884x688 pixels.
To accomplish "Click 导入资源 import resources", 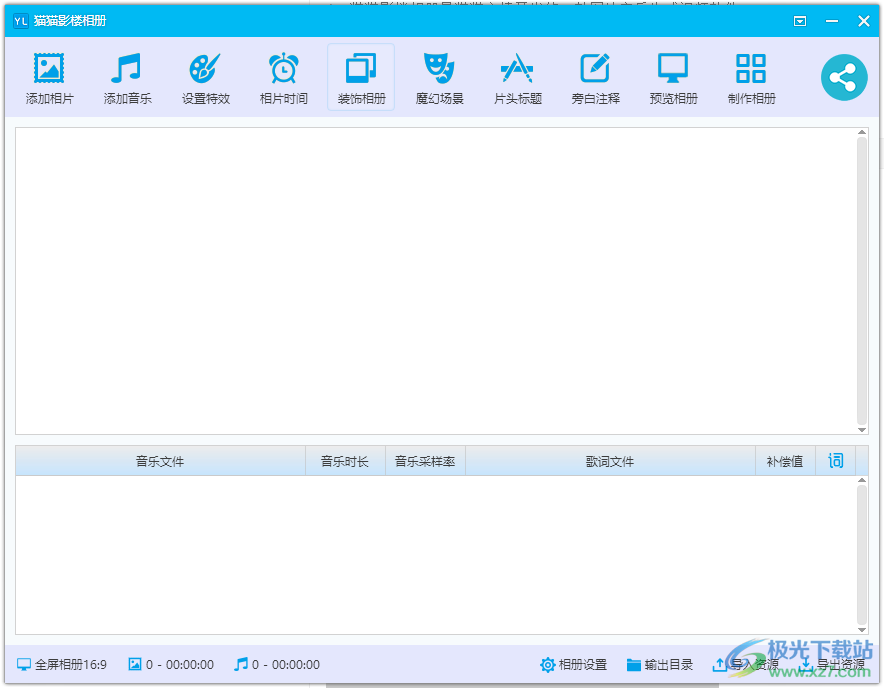I will pos(745,665).
